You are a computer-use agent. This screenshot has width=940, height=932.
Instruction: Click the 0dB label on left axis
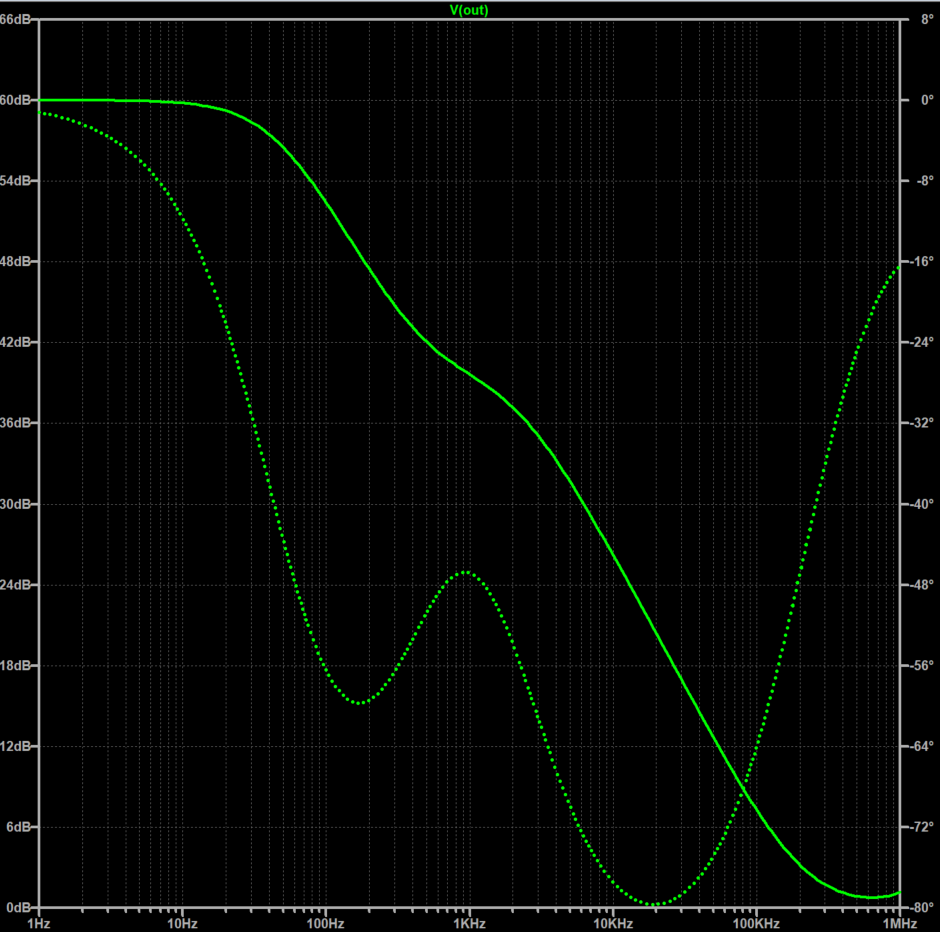21,907
